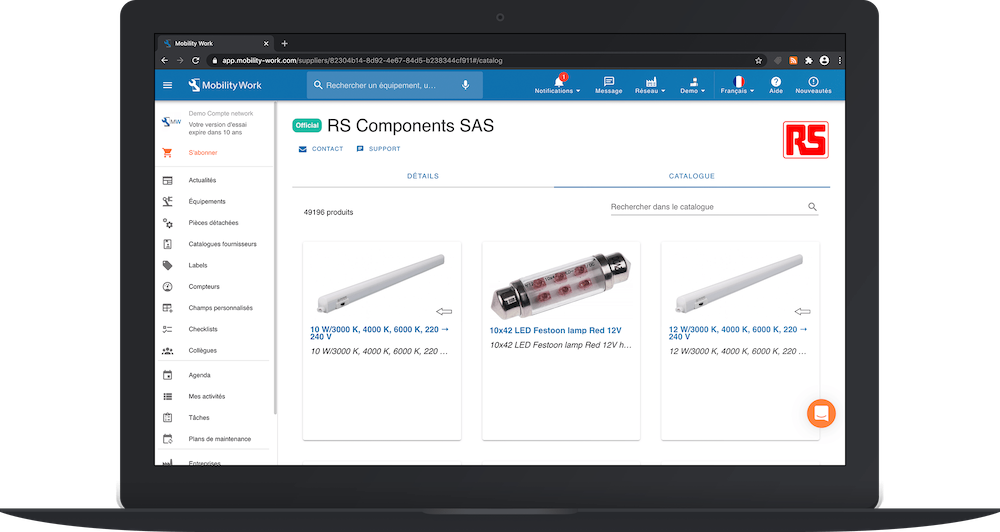1000x532 pixels.
Task: Bookmark the page with the star icon
Action: pyautogui.click(x=758, y=61)
